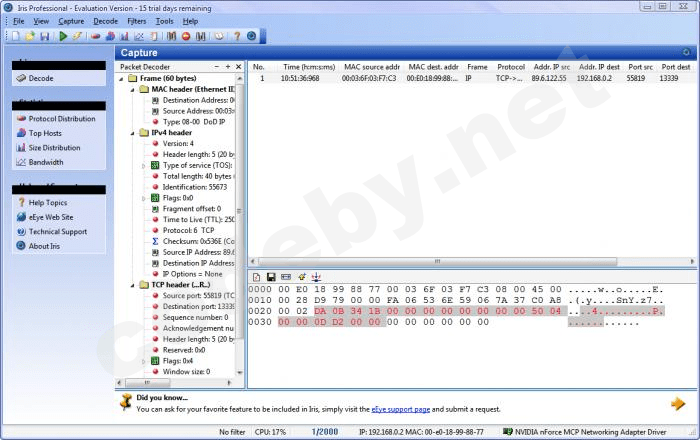Click the Decode button in left sidebar
This screenshot has height=440, width=700.
(x=40, y=78)
